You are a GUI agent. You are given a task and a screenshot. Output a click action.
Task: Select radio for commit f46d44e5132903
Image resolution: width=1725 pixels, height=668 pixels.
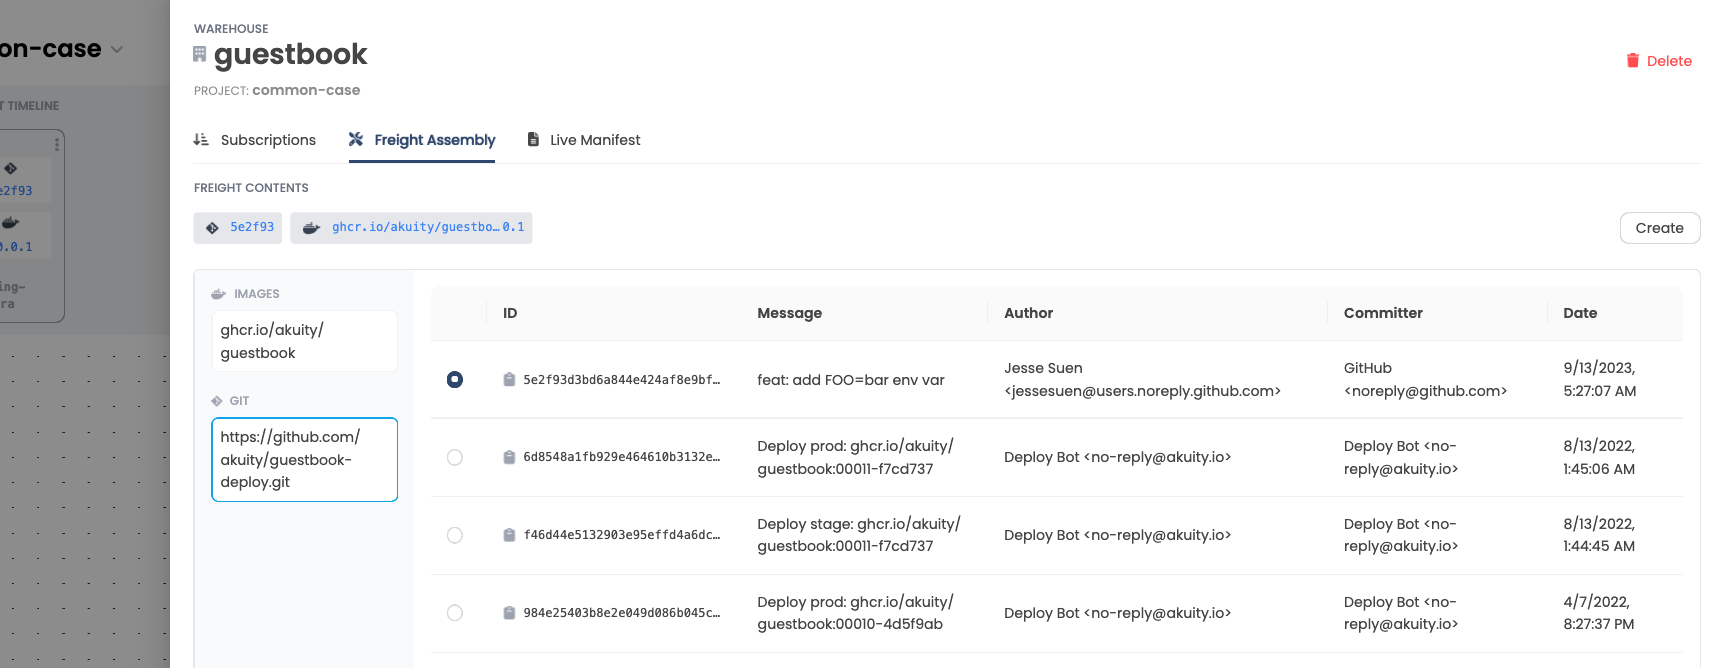(x=455, y=535)
